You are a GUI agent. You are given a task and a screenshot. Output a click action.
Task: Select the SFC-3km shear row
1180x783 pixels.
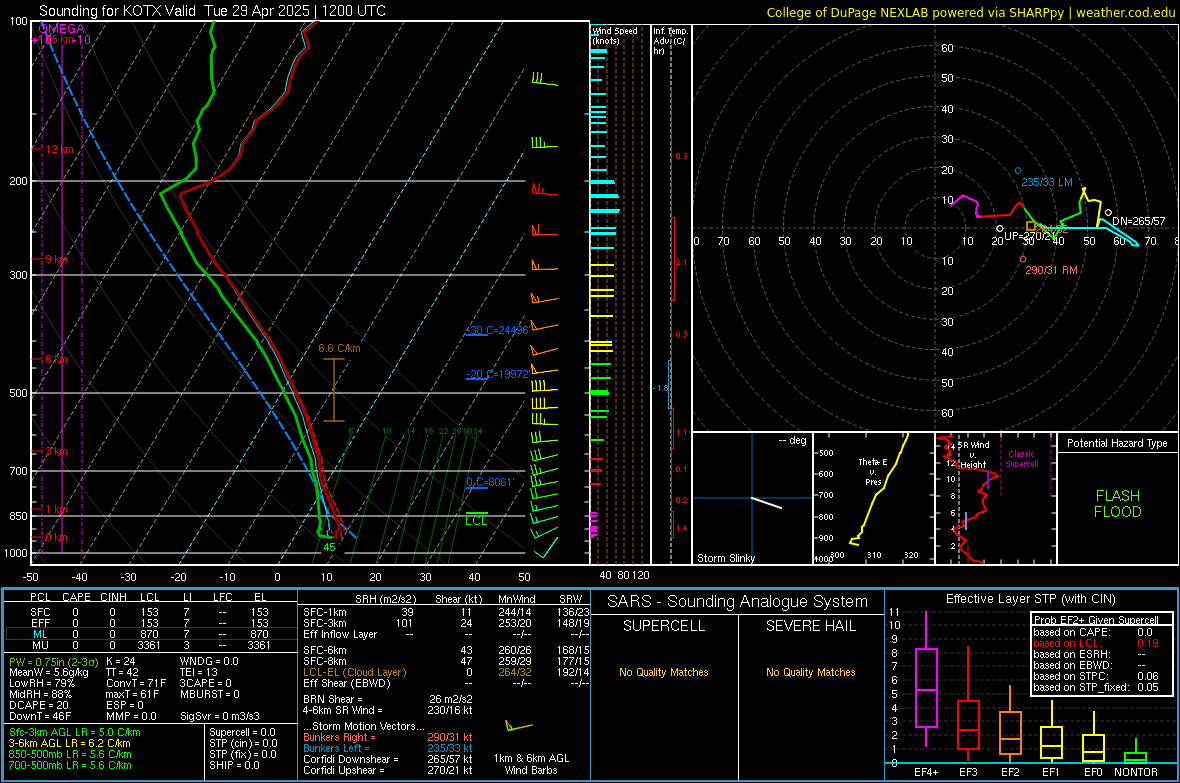click(x=446, y=623)
